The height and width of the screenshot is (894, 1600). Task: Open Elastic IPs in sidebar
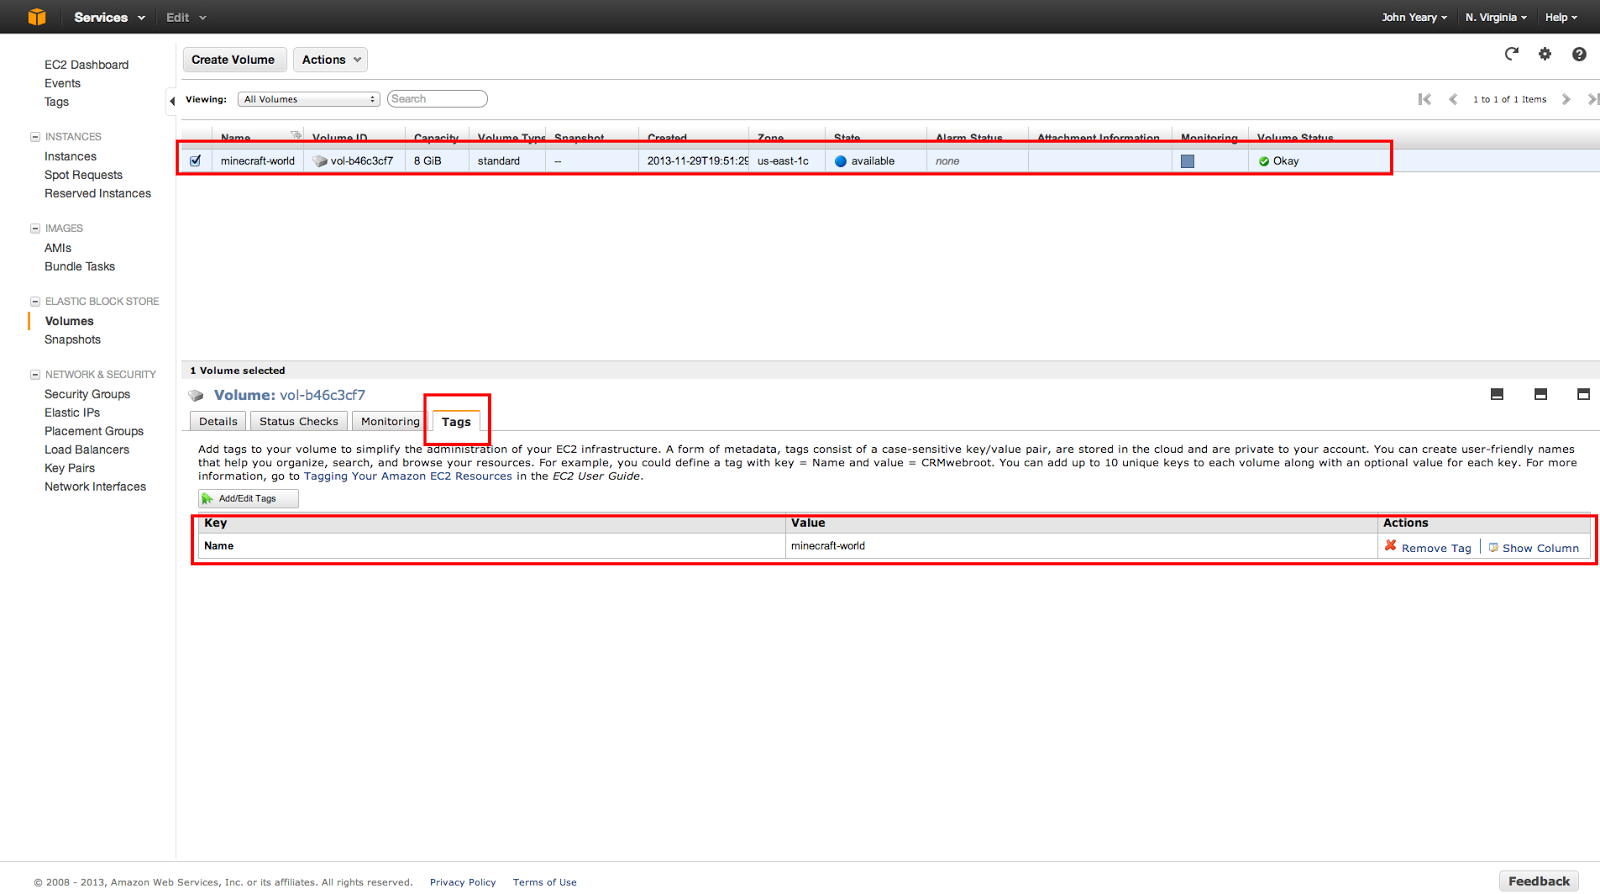(x=72, y=413)
